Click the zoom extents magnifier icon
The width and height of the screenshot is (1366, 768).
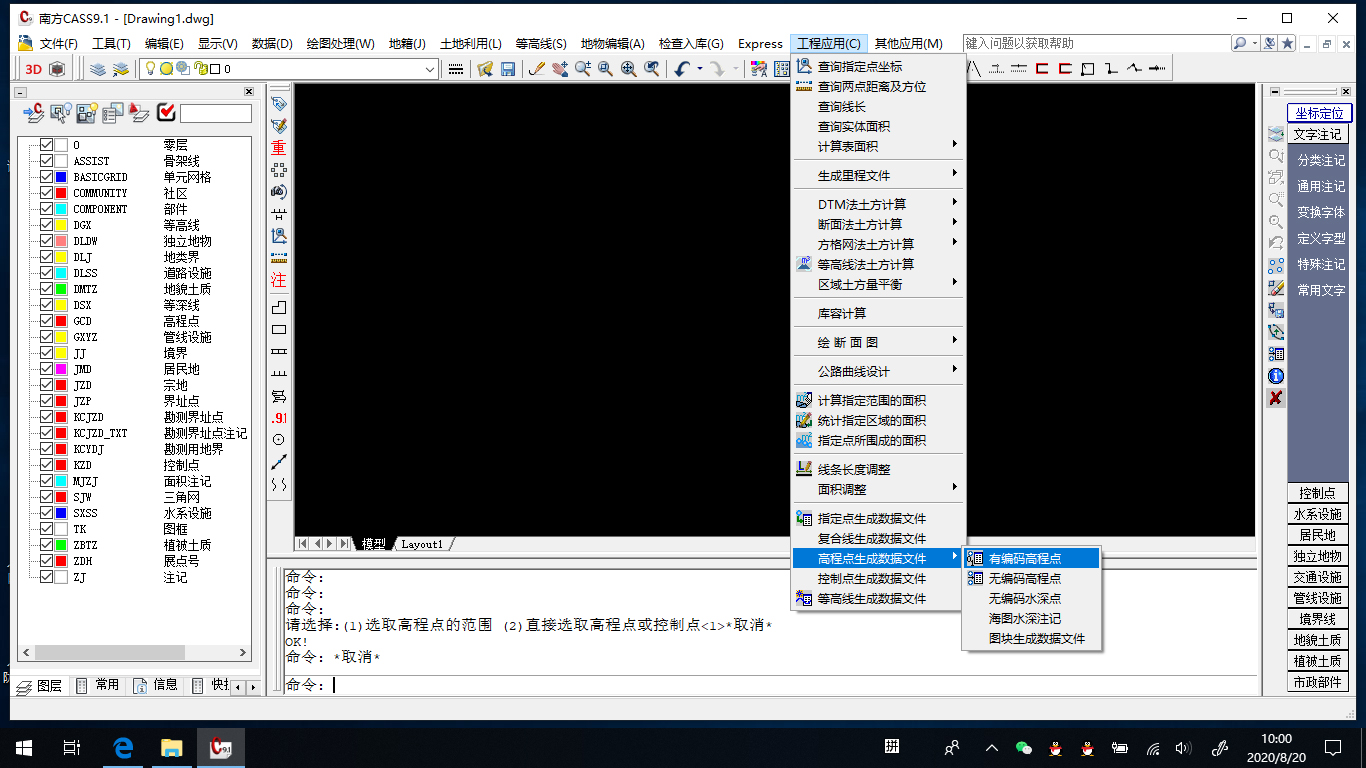point(629,69)
